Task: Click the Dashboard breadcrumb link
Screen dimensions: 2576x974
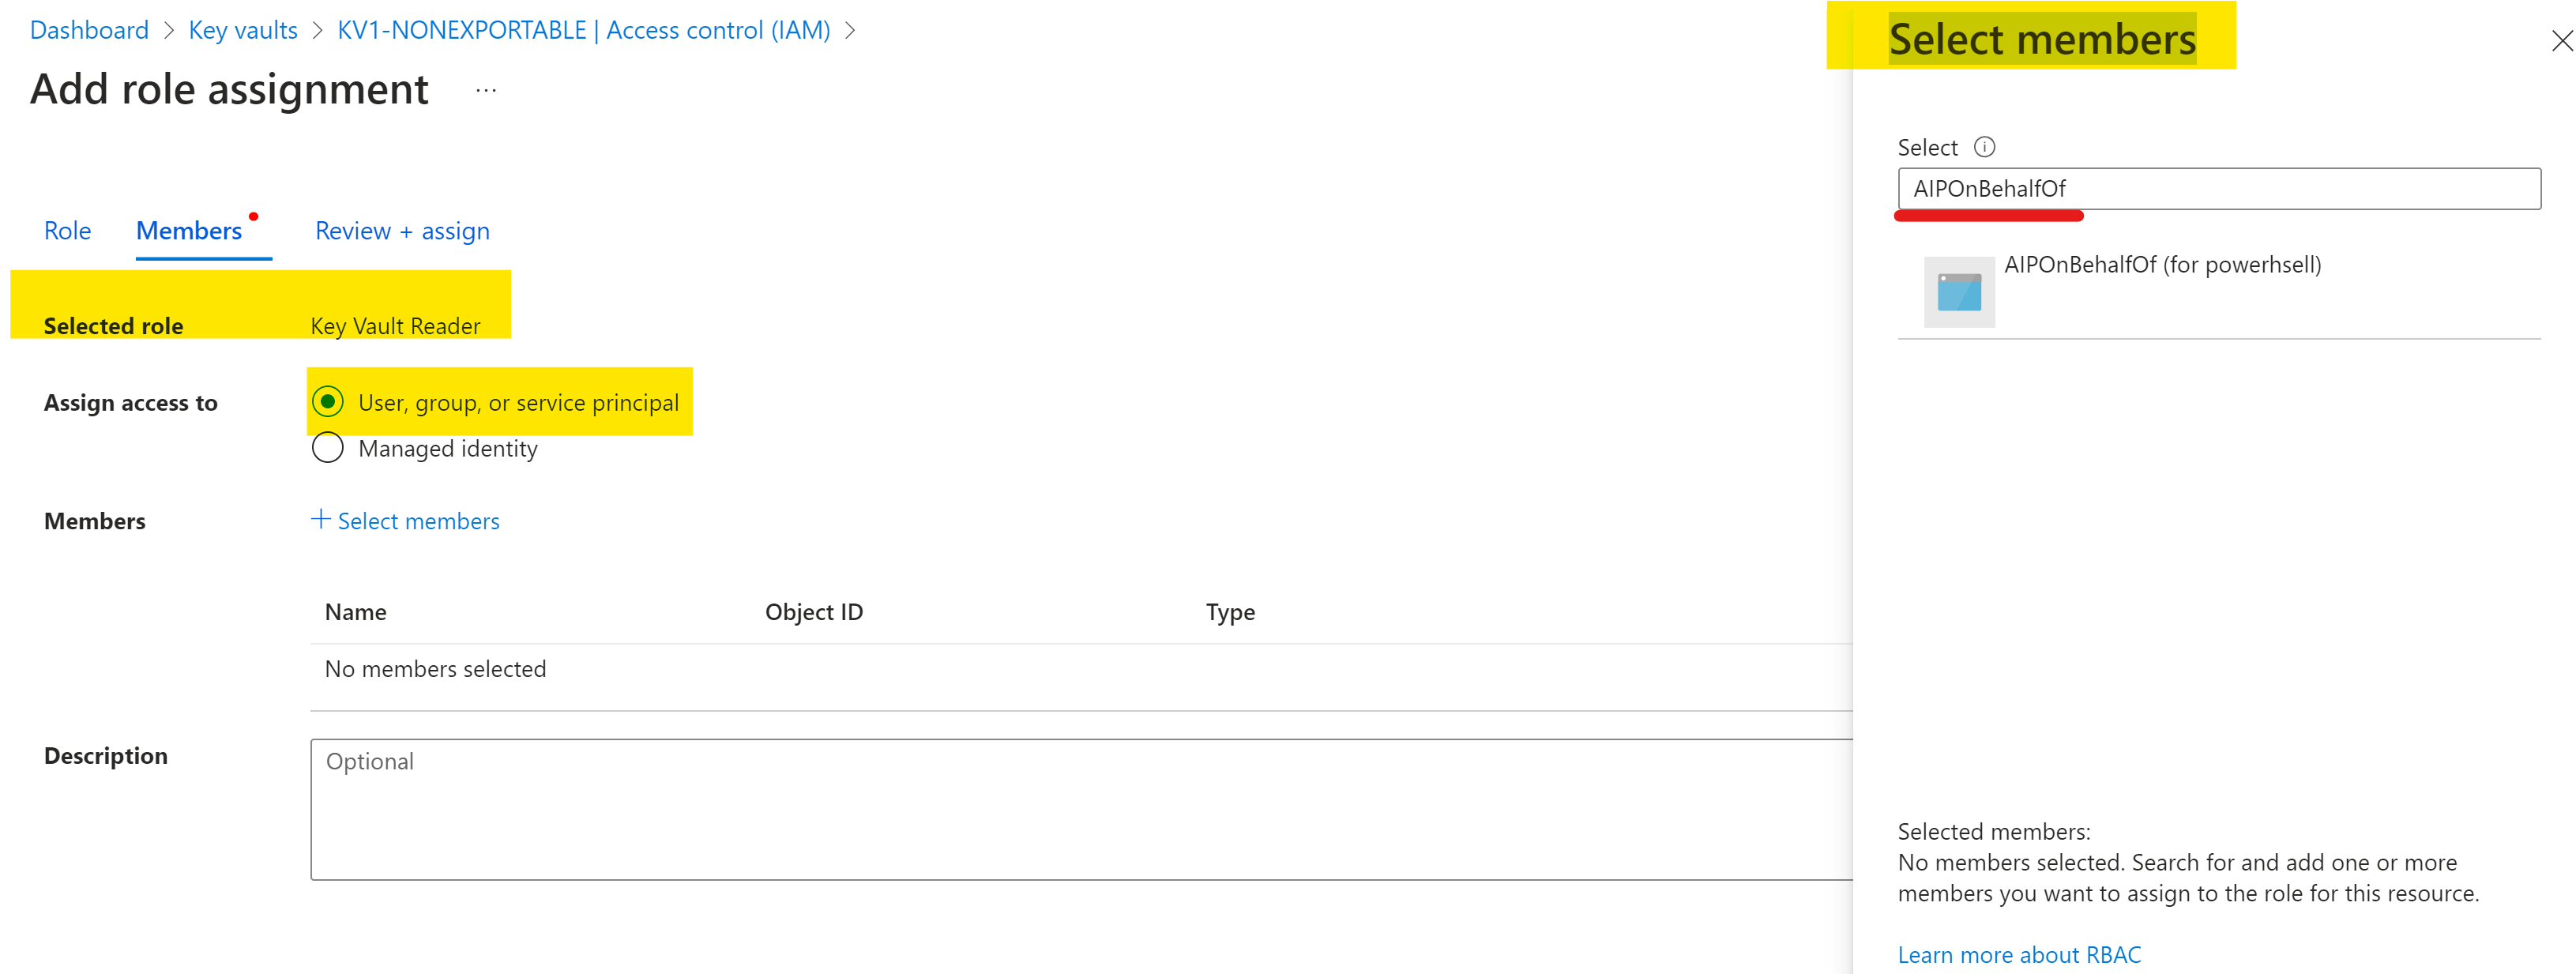Action: [89, 30]
